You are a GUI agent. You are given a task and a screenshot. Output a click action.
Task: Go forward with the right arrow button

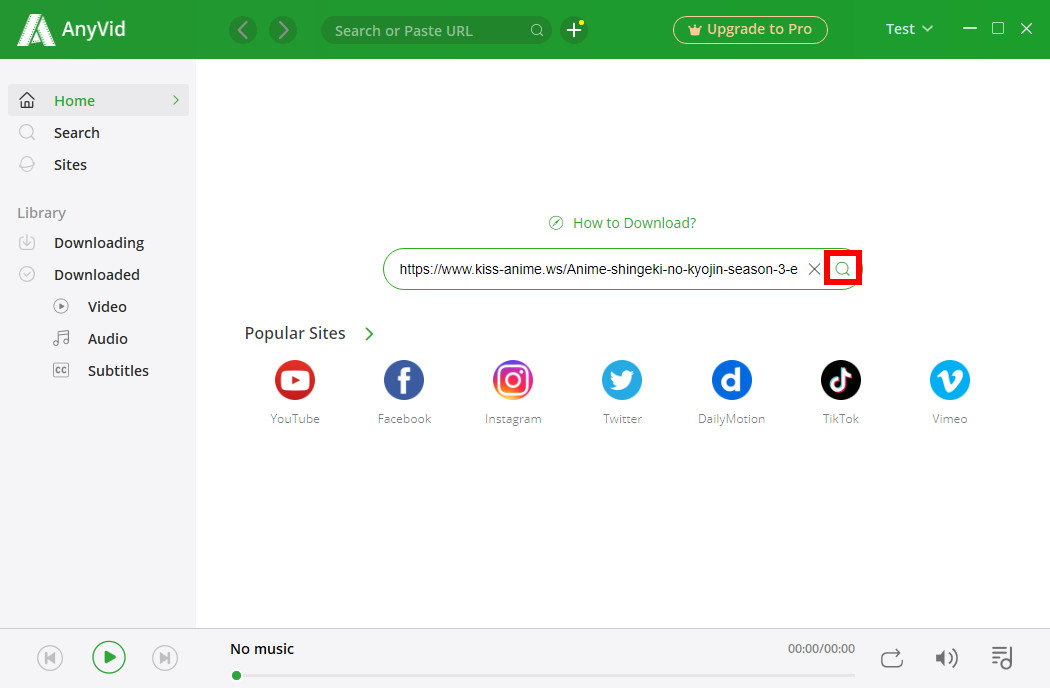[x=283, y=30]
